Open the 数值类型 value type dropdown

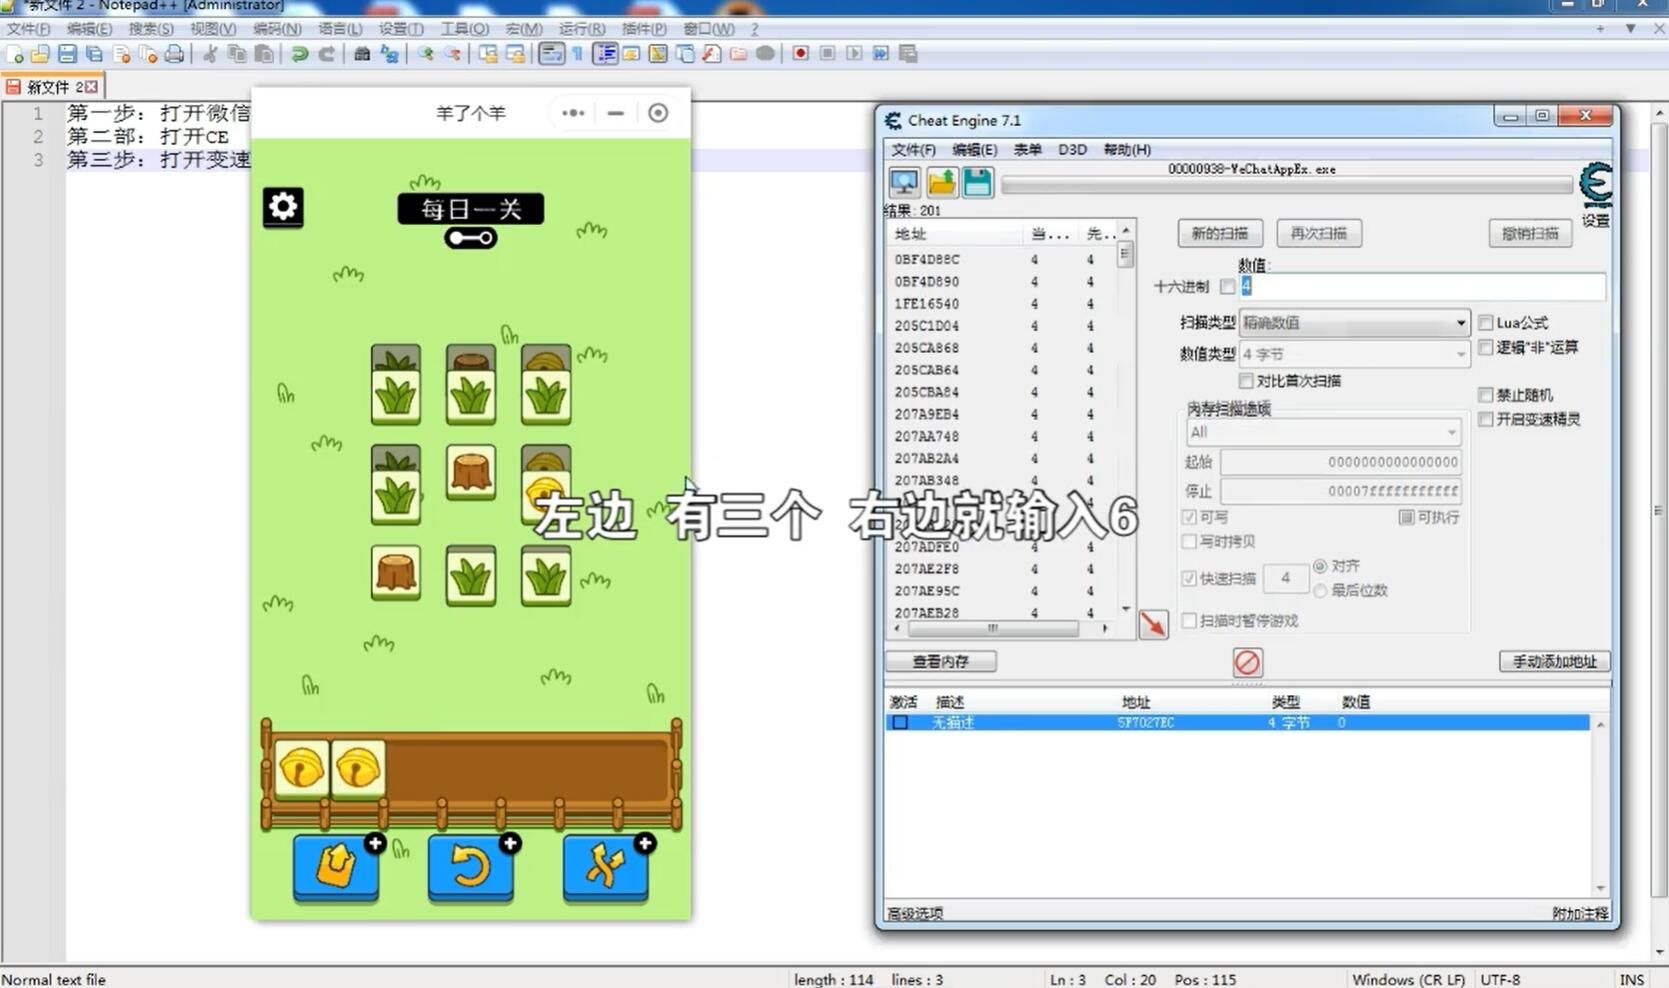click(x=1354, y=354)
